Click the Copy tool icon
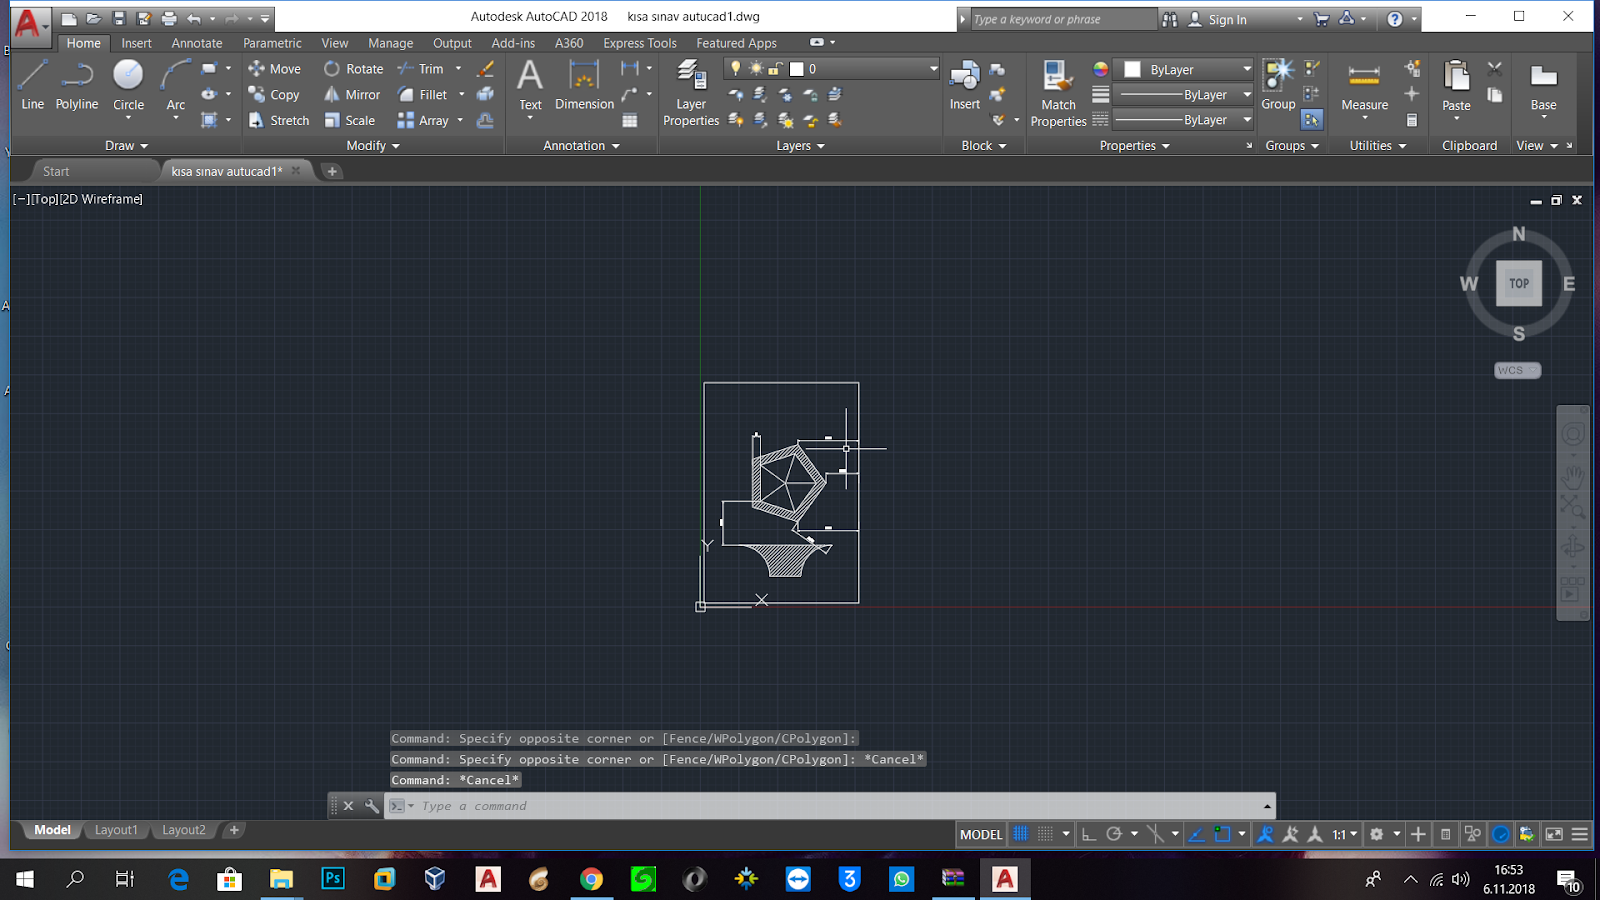 tap(257, 95)
